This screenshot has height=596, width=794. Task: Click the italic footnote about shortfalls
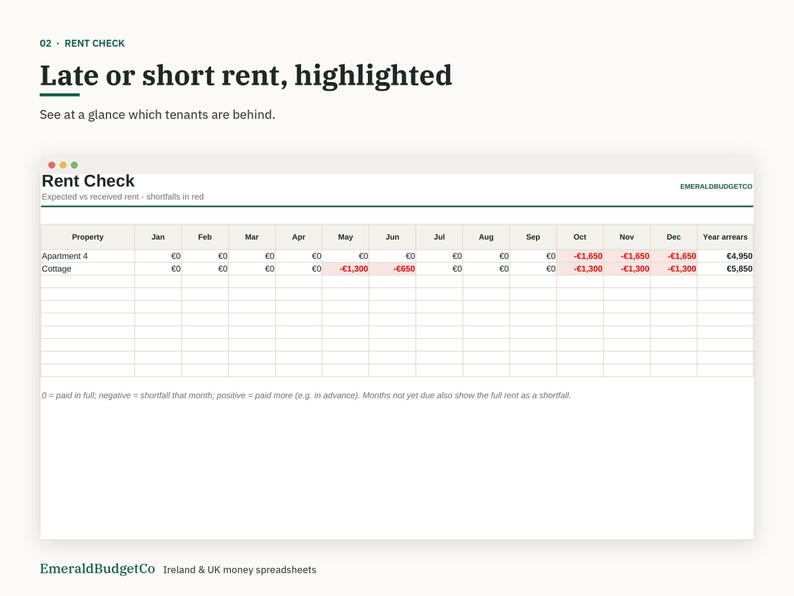tap(306, 395)
